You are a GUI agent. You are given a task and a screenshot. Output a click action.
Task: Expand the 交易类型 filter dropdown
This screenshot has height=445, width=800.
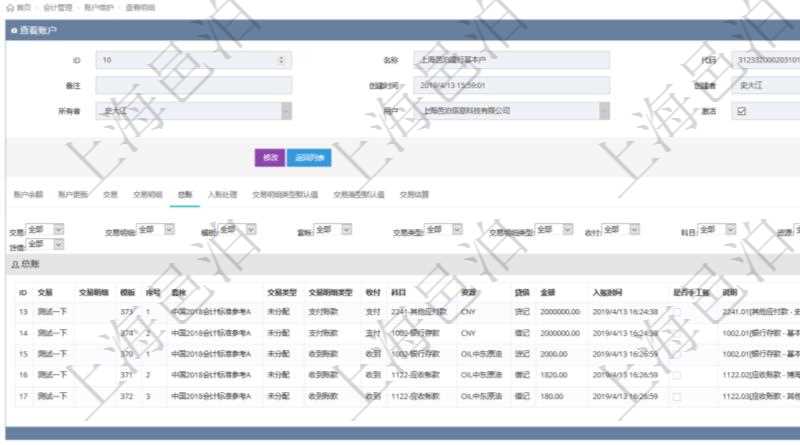tap(457, 230)
